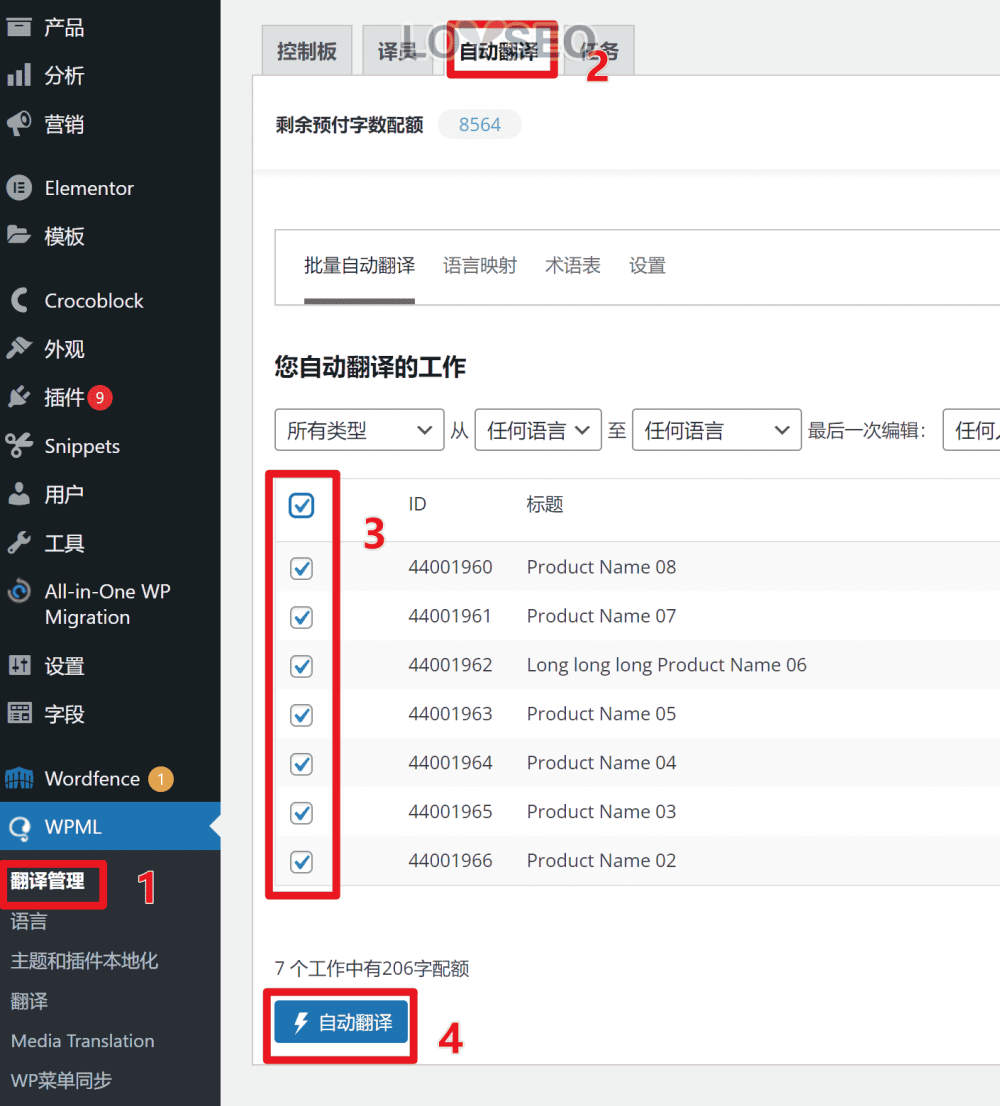Switch to the 控制板 tab
This screenshot has width=1000, height=1106.
pos(307,51)
